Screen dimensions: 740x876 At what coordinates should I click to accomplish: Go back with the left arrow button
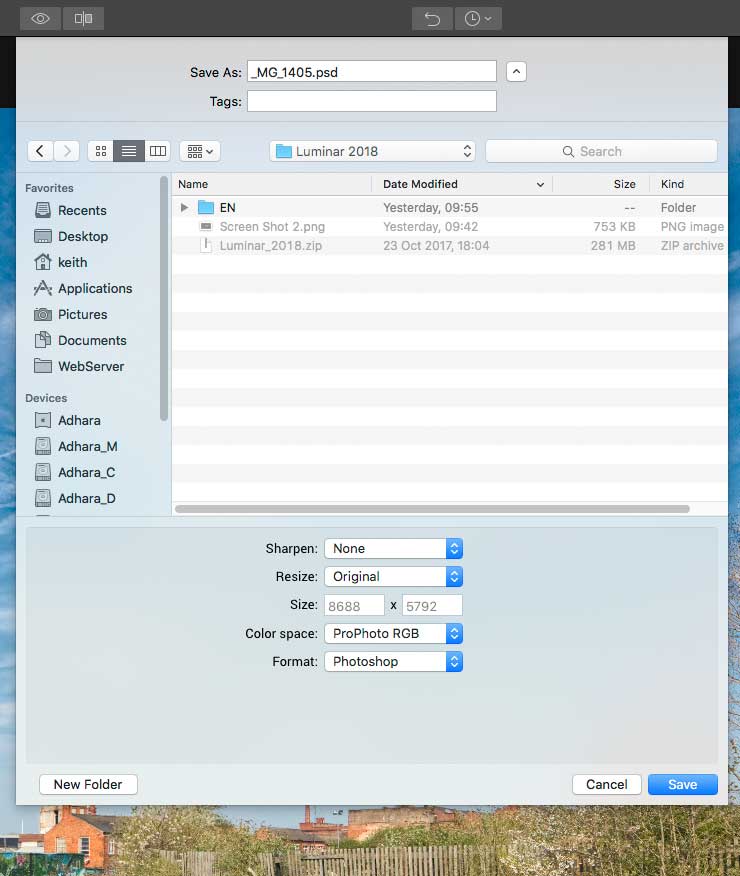coord(40,151)
